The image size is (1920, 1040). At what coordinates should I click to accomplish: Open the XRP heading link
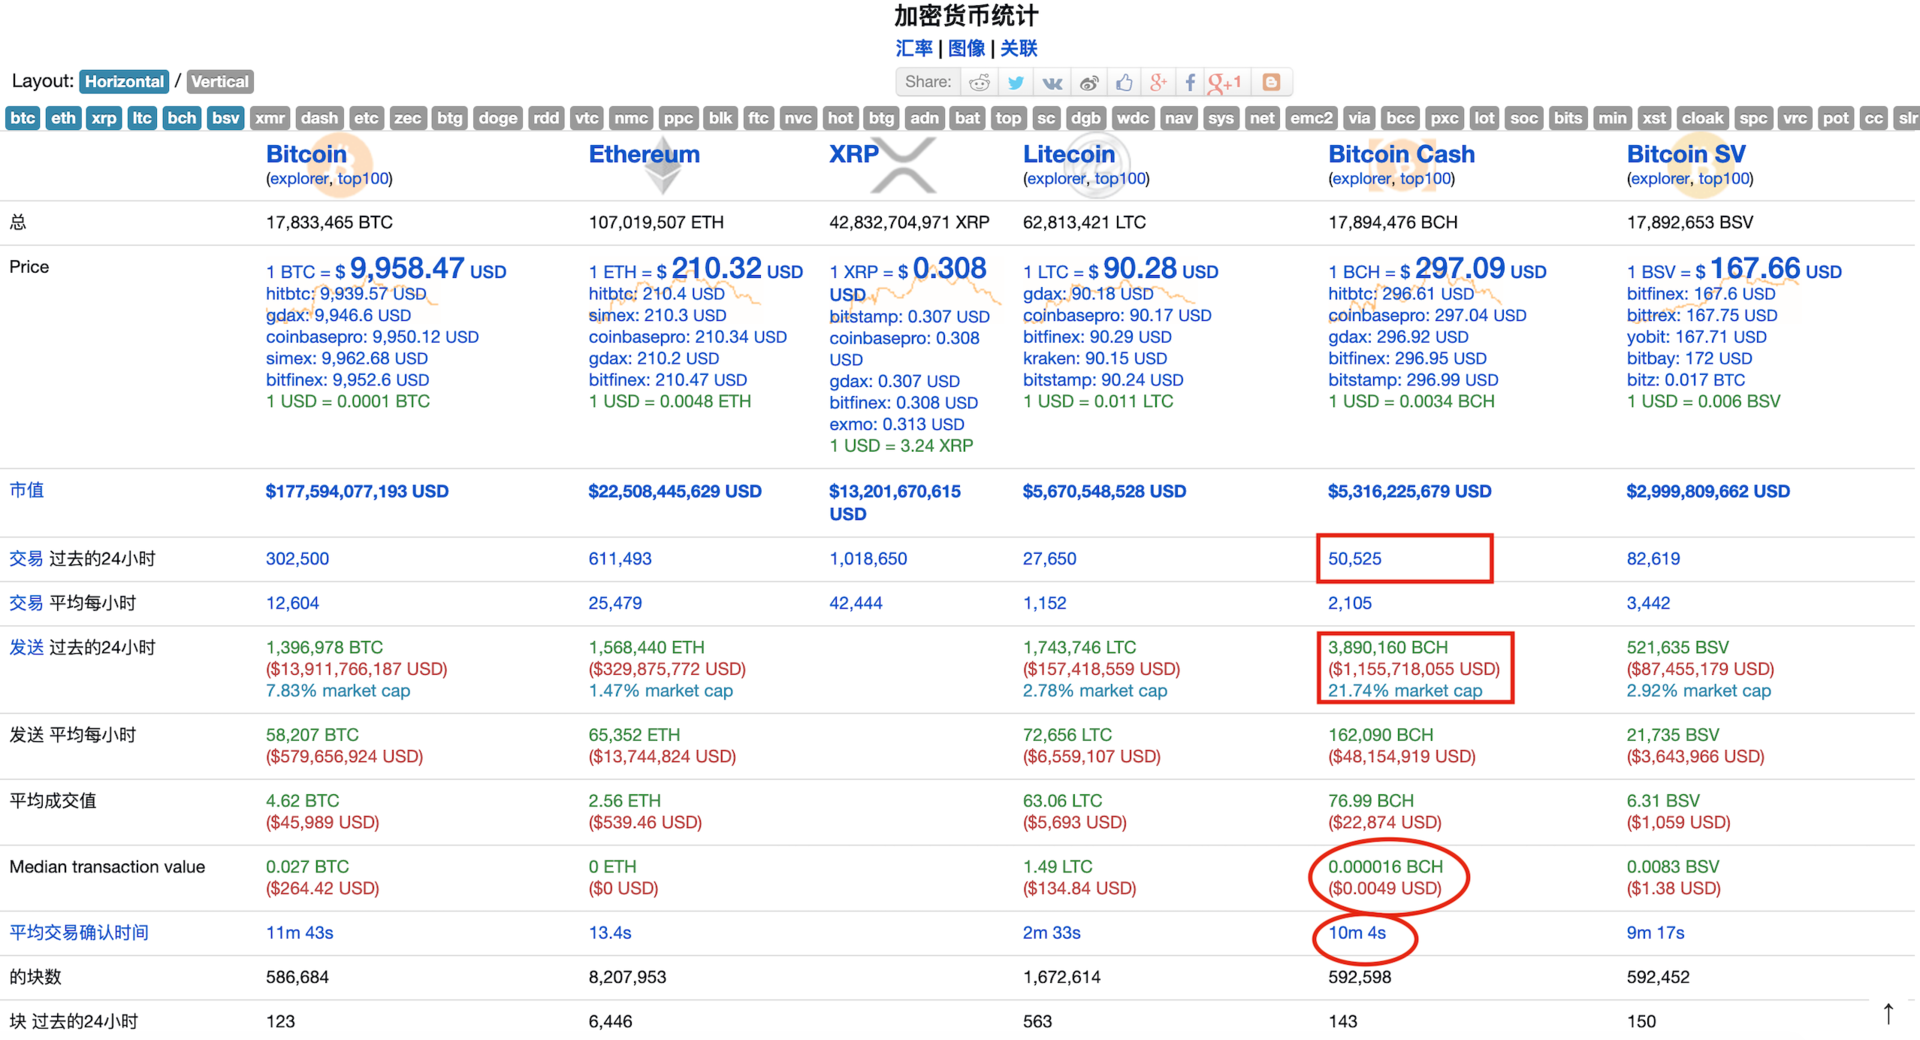tap(854, 154)
